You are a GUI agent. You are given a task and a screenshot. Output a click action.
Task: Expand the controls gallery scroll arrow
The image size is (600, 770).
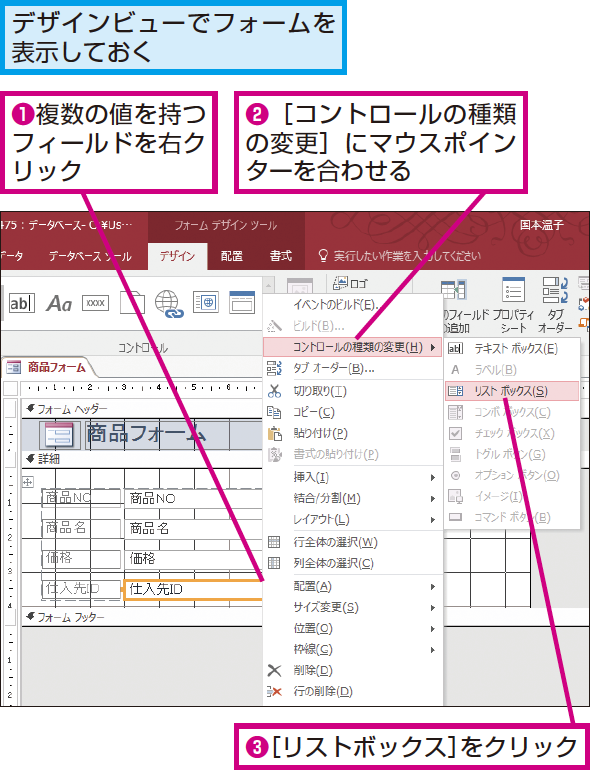coord(268,285)
